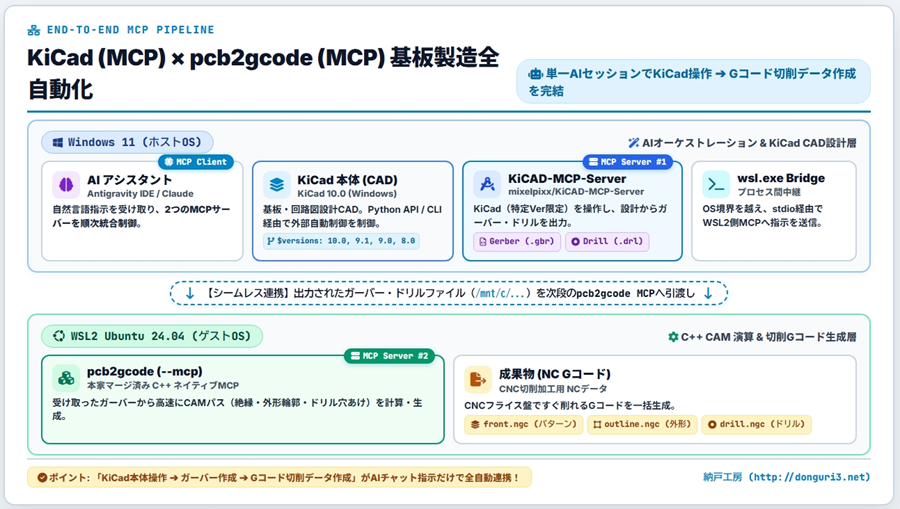Click the AI アシスタント card title
This screenshot has height=509, width=900.
click(x=129, y=180)
